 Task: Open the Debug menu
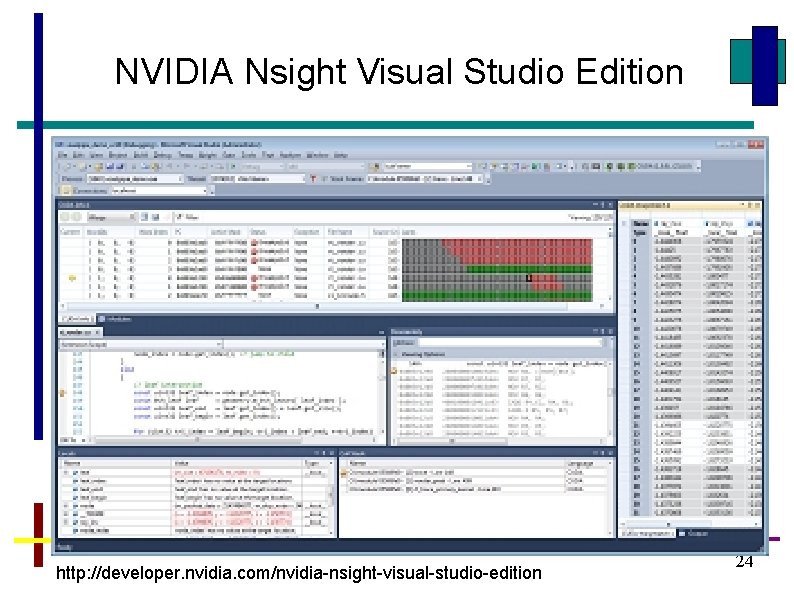coord(163,155)
